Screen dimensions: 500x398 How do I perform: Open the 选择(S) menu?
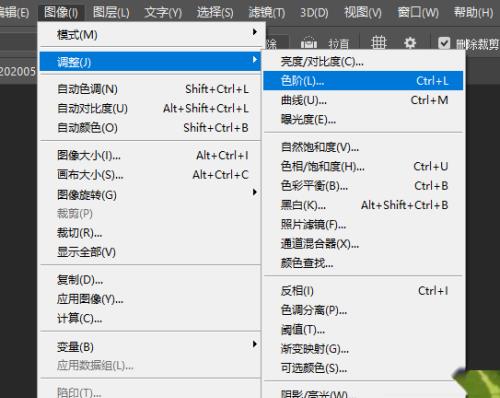click(x=215, y=13)
